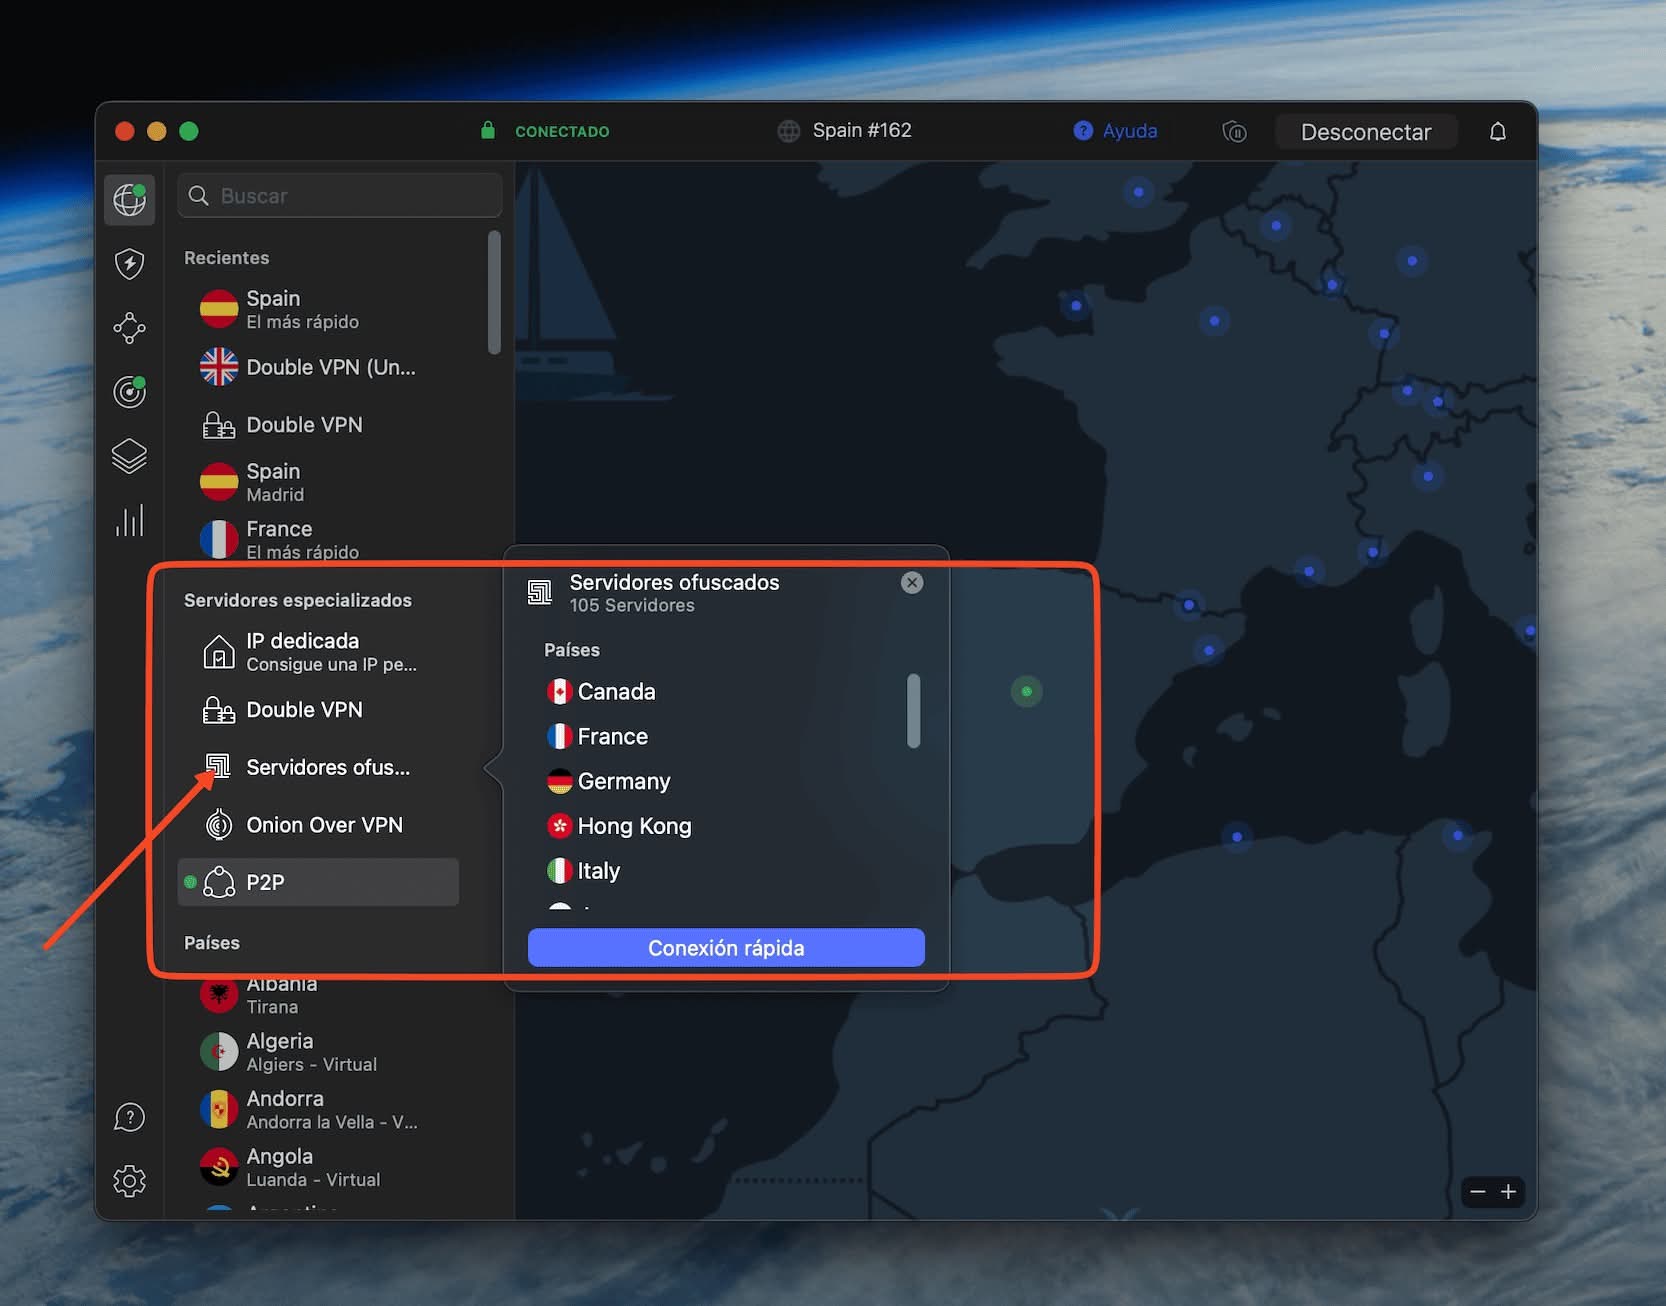This screenshot has height=1306, width=1666.
Task: Click the sidebar server list scrollbar
Action: point(494,292)
